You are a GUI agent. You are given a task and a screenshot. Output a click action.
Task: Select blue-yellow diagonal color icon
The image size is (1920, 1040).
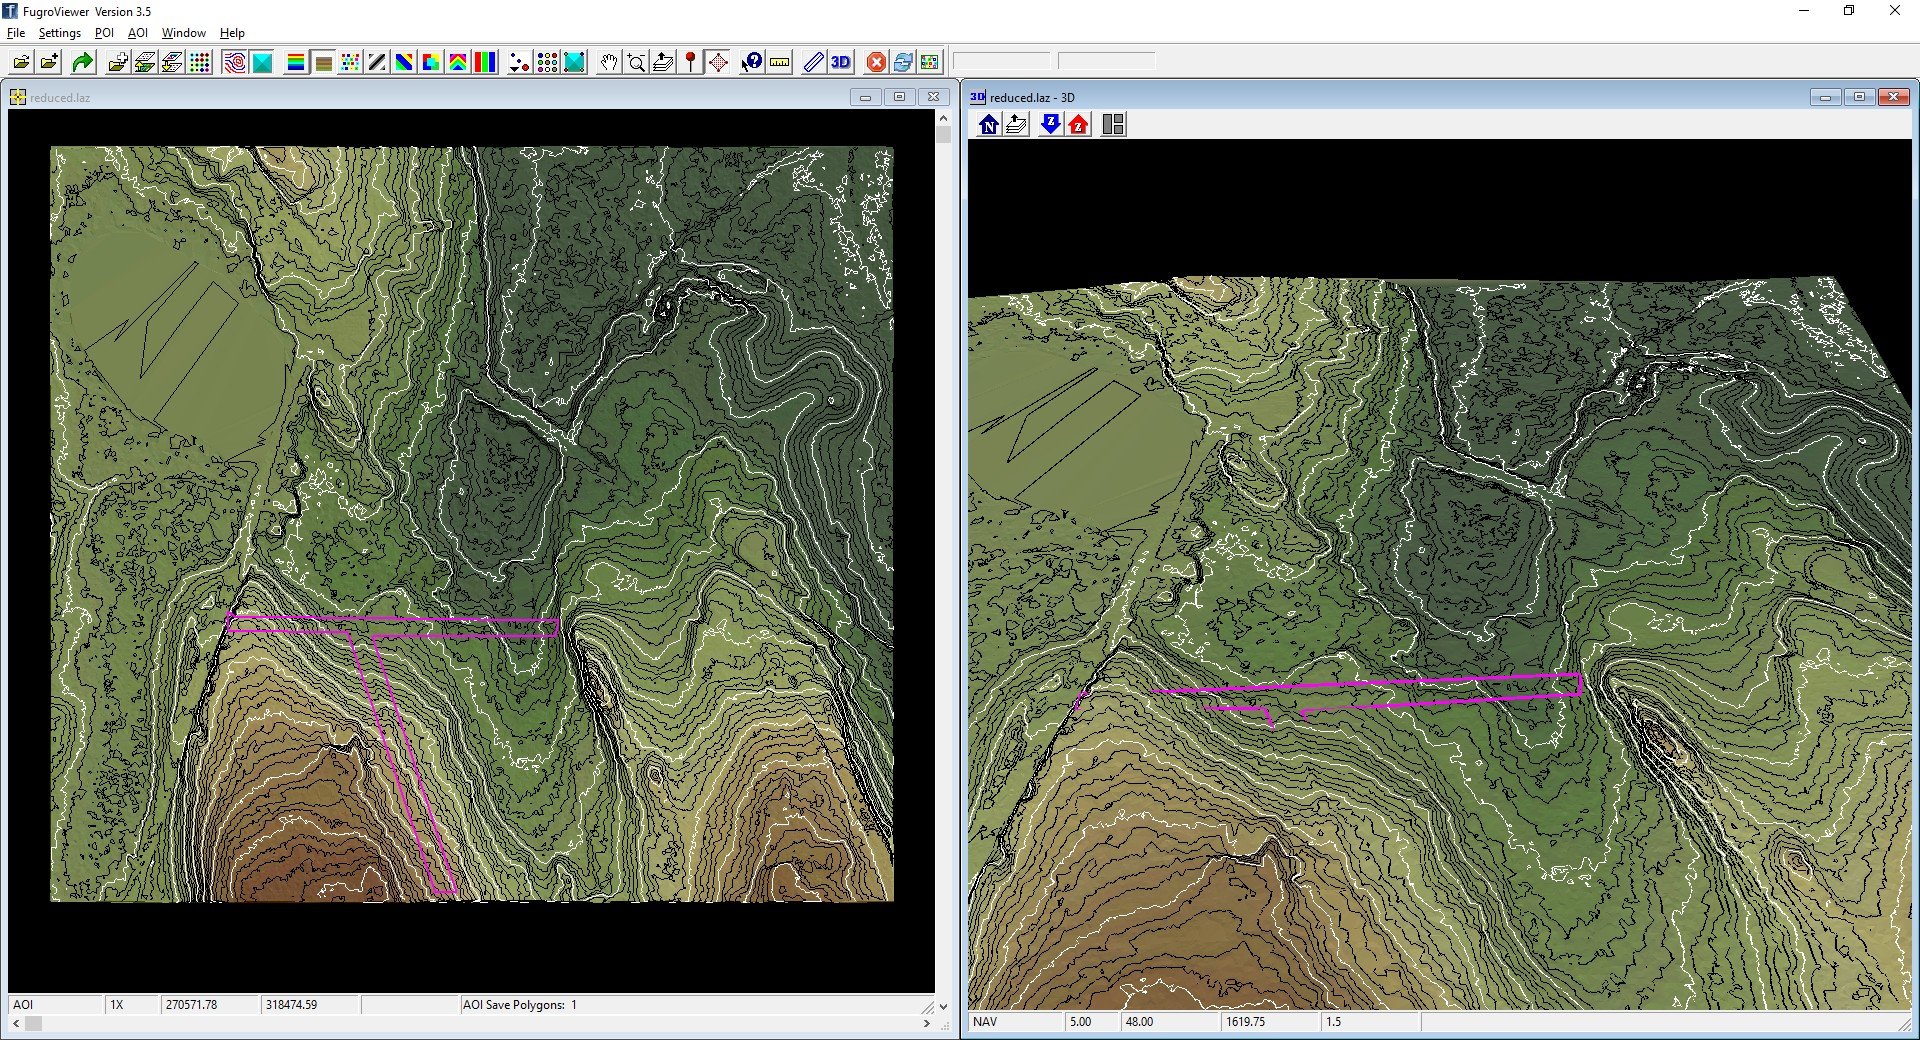404,62
